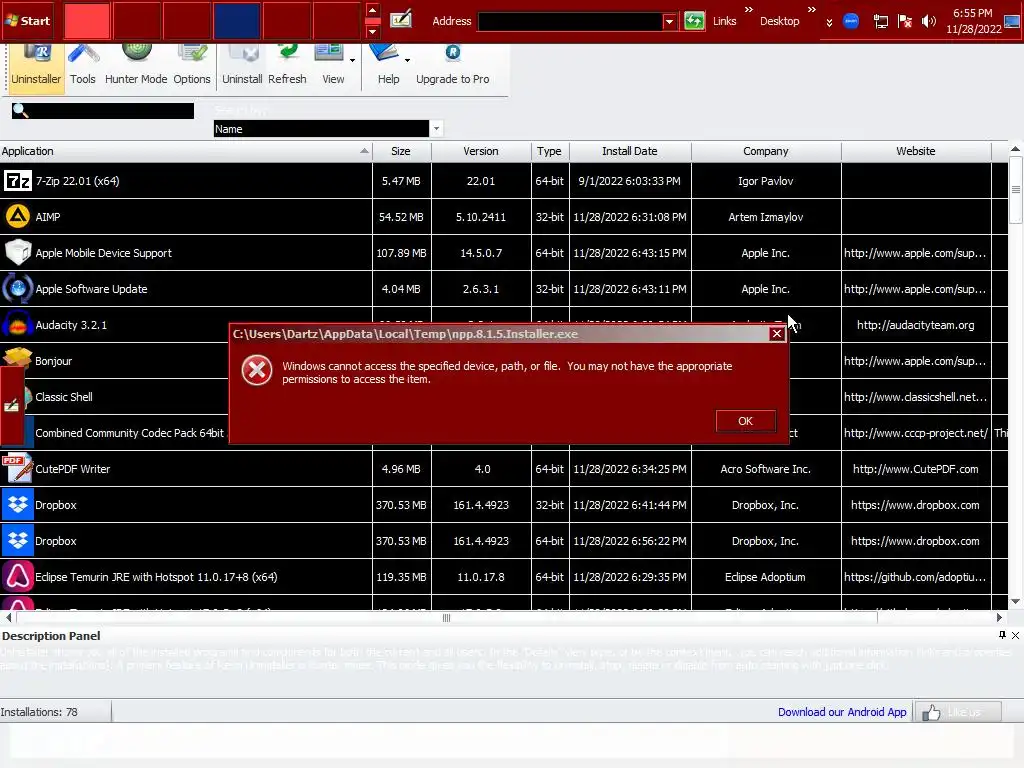Click the taskbar clock showing 6:55 PM
The width and height of the screenshot is (1024, 768).
click(973, 21)
